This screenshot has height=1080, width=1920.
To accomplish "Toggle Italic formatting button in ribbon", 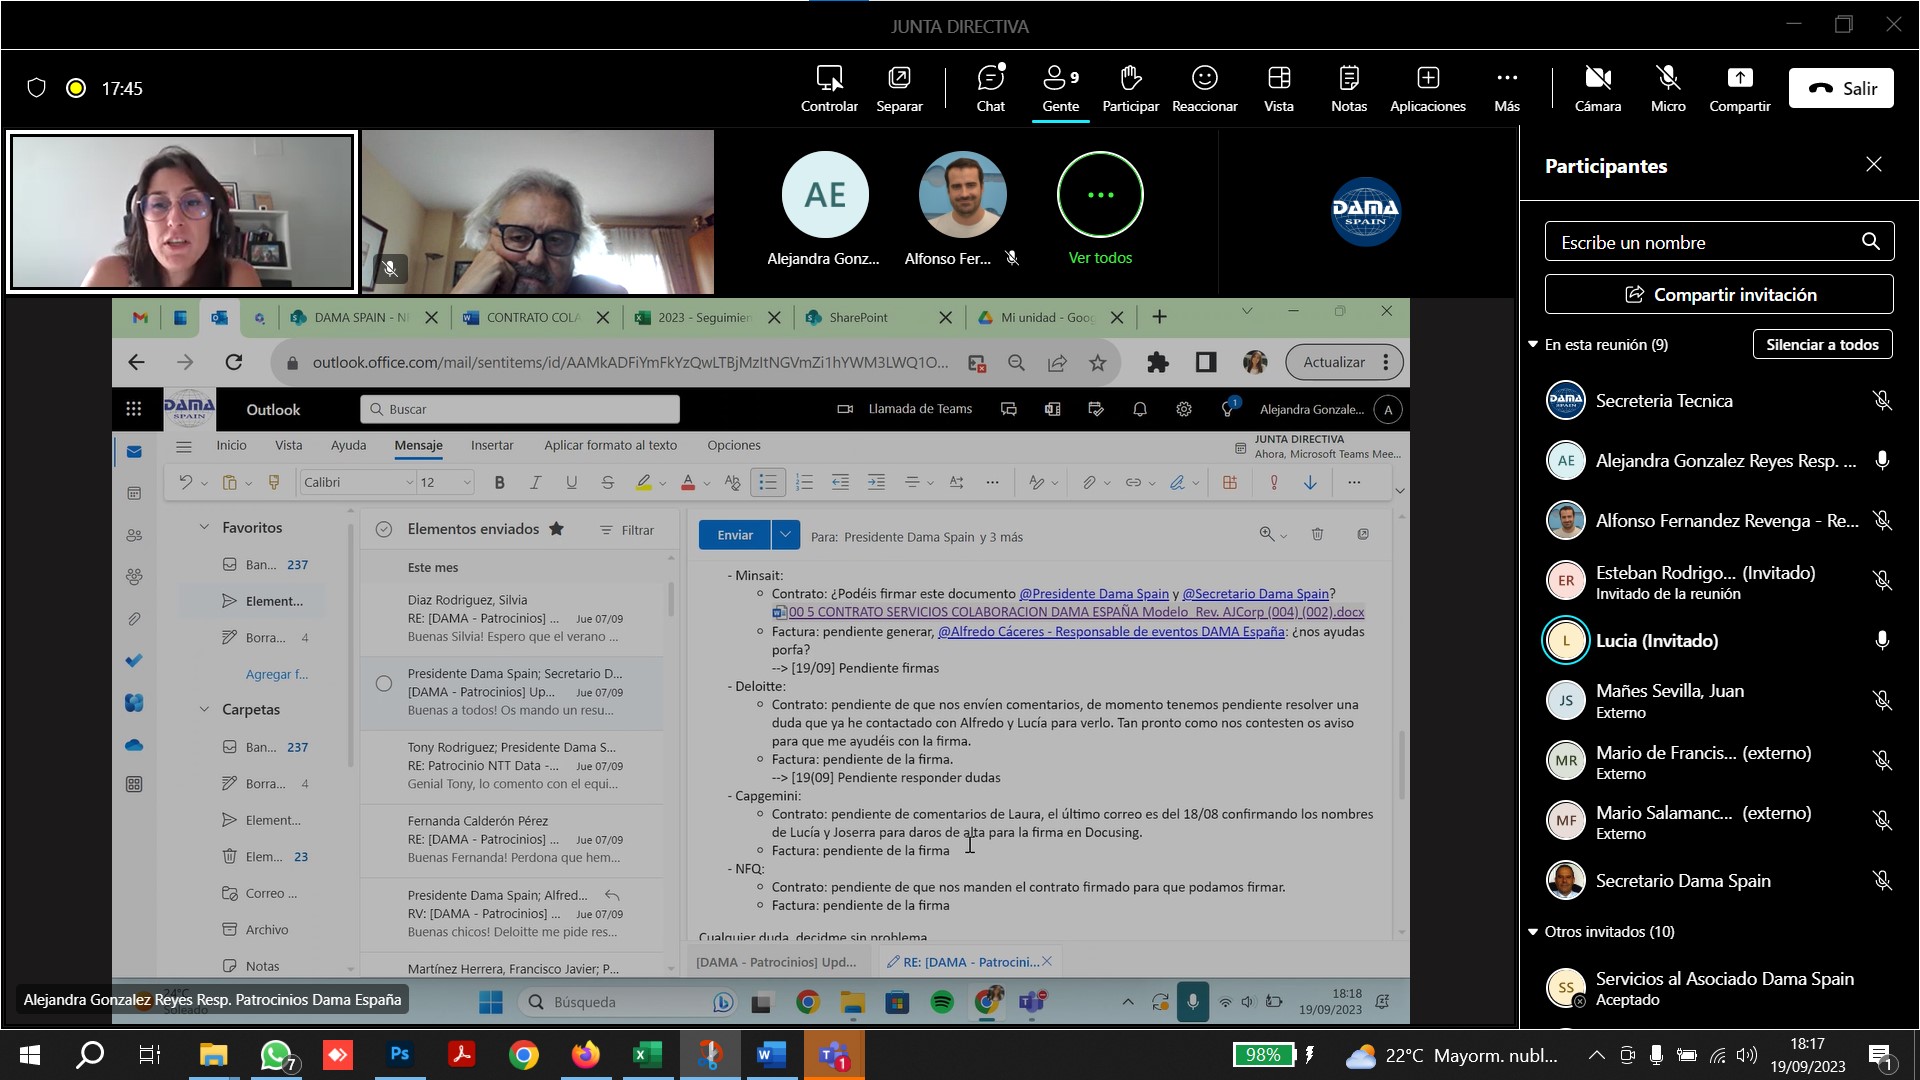I will (x=534, y=483).
